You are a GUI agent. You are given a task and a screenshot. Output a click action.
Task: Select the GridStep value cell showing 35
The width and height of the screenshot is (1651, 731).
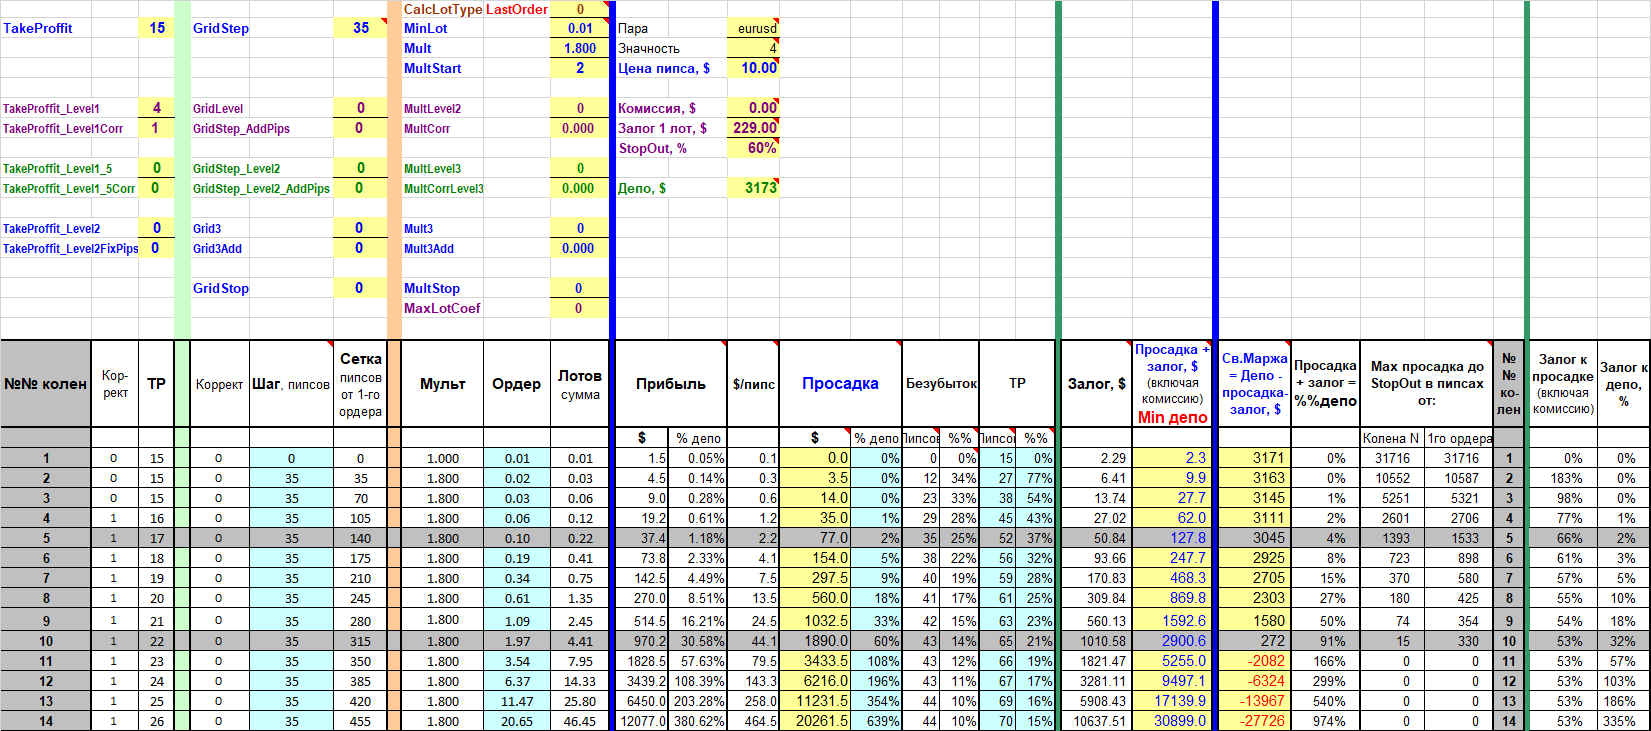tap(360, 28)
